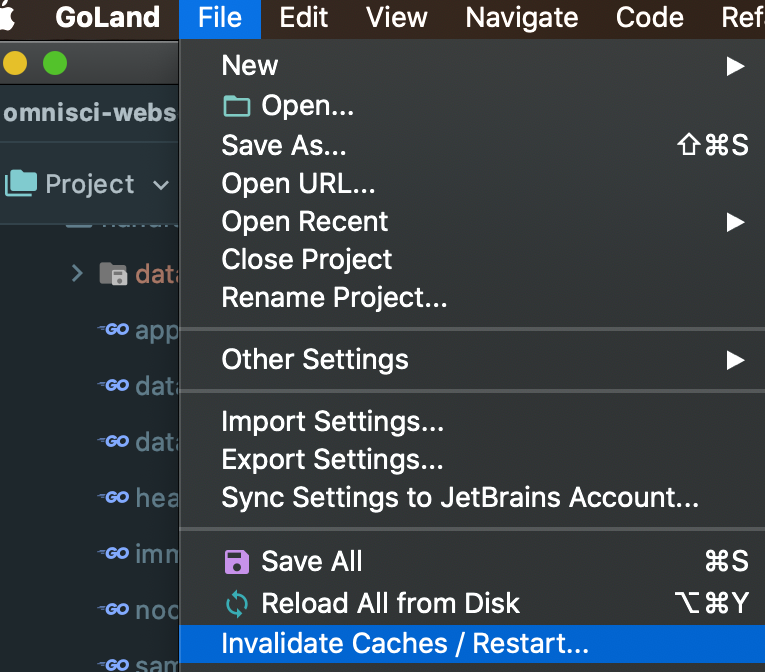Choose Export Settings...
Viewport: 765px width, 672px height.
click(472, 459)
